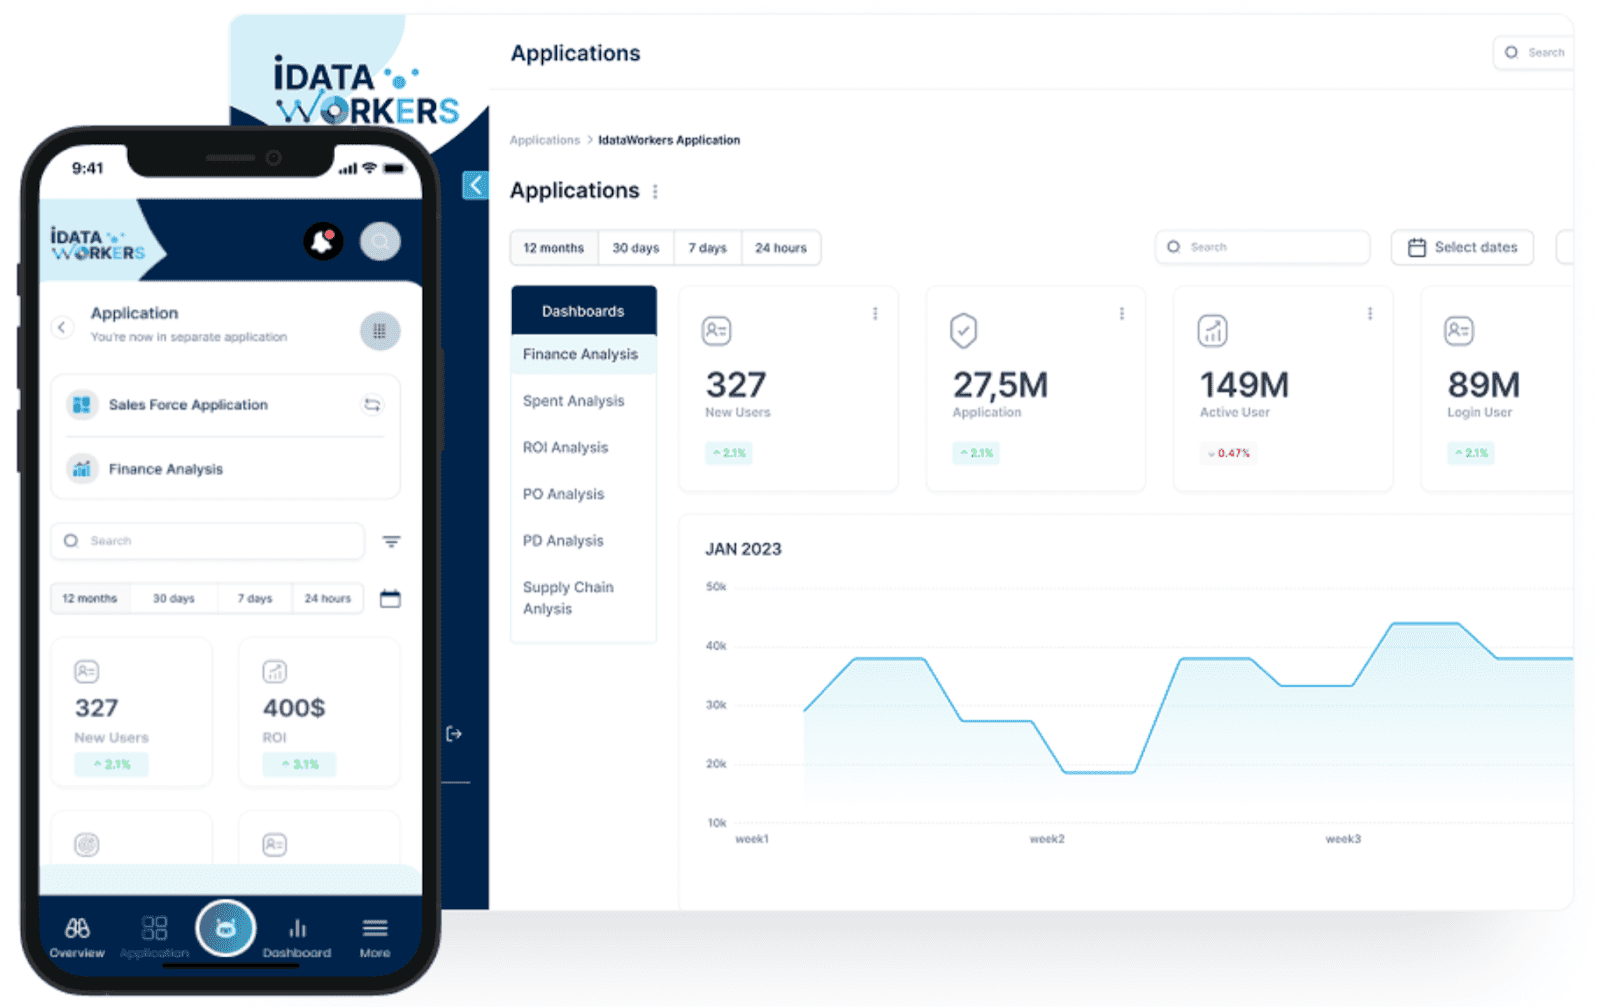Open the calendar icon on the phone
This screenshot has width=1600, height=1007.
(x=390, y=599)
